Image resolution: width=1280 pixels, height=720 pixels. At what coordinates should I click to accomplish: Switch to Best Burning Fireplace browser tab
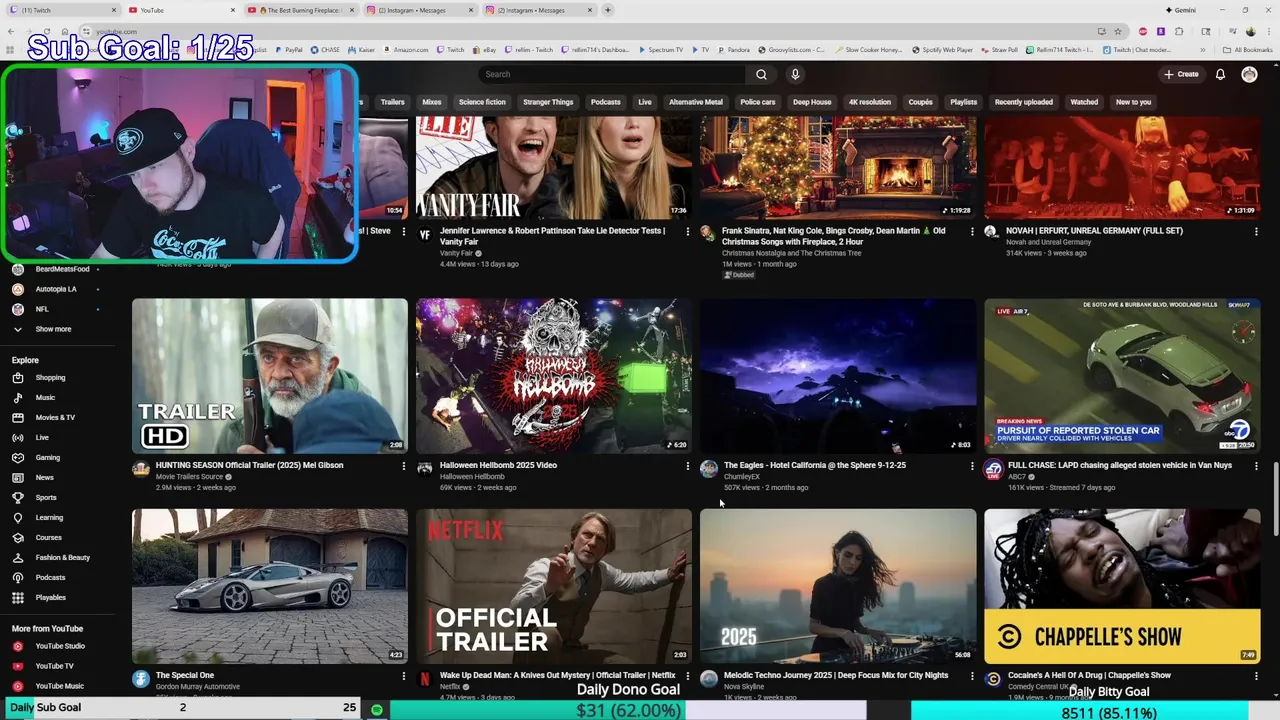click(300, 10)
